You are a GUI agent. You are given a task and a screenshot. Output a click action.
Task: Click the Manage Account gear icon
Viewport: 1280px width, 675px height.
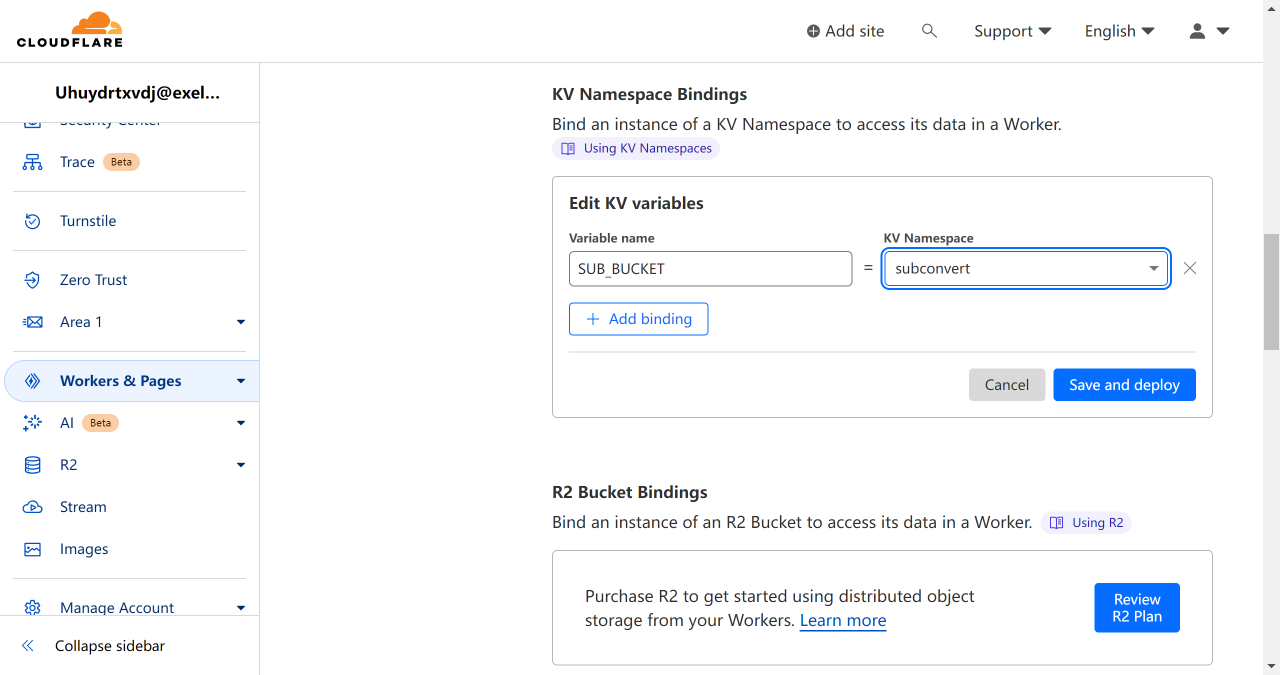33,608
